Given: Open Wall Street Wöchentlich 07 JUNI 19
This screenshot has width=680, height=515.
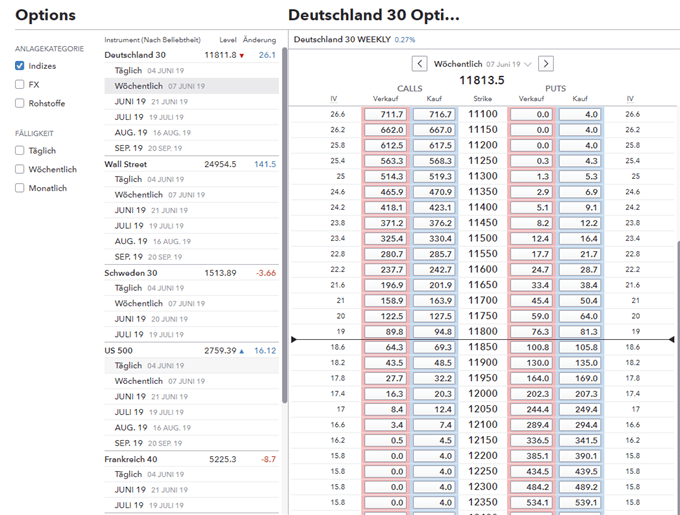Looking at the screenshot, I should (x=191, y=195).
